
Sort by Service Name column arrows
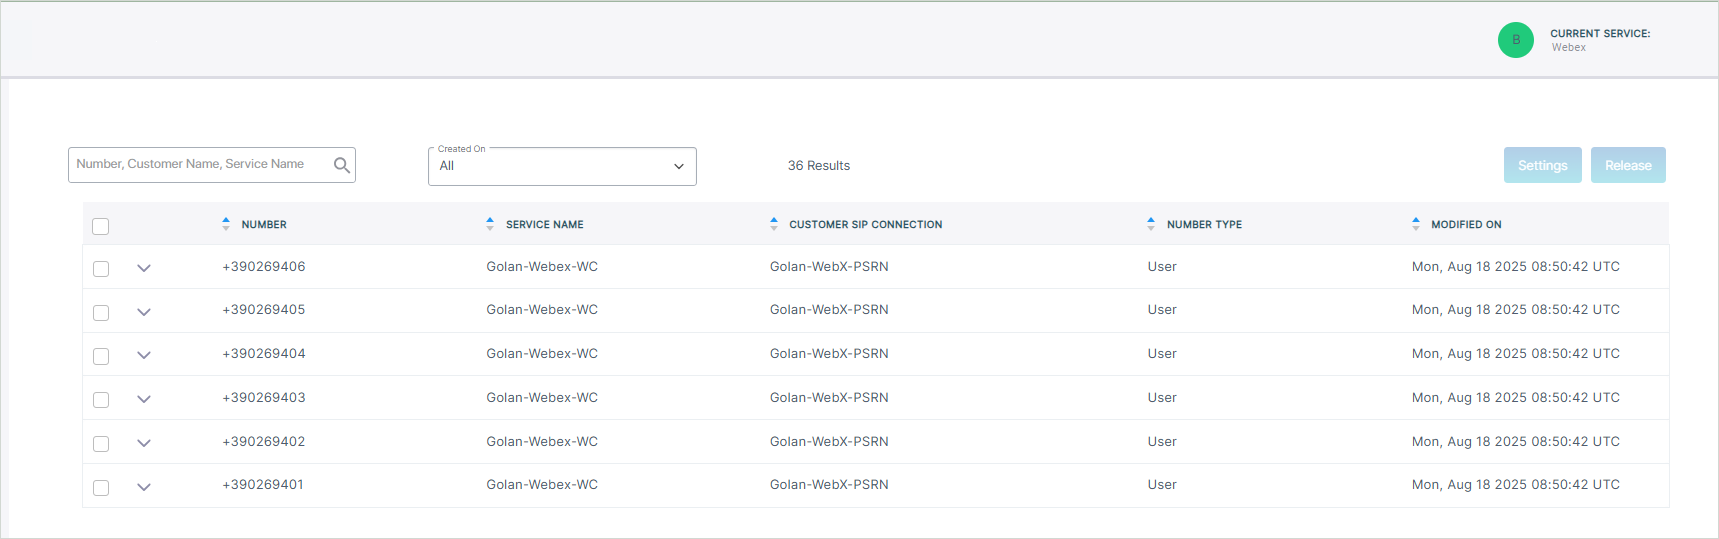click(490, 224)
